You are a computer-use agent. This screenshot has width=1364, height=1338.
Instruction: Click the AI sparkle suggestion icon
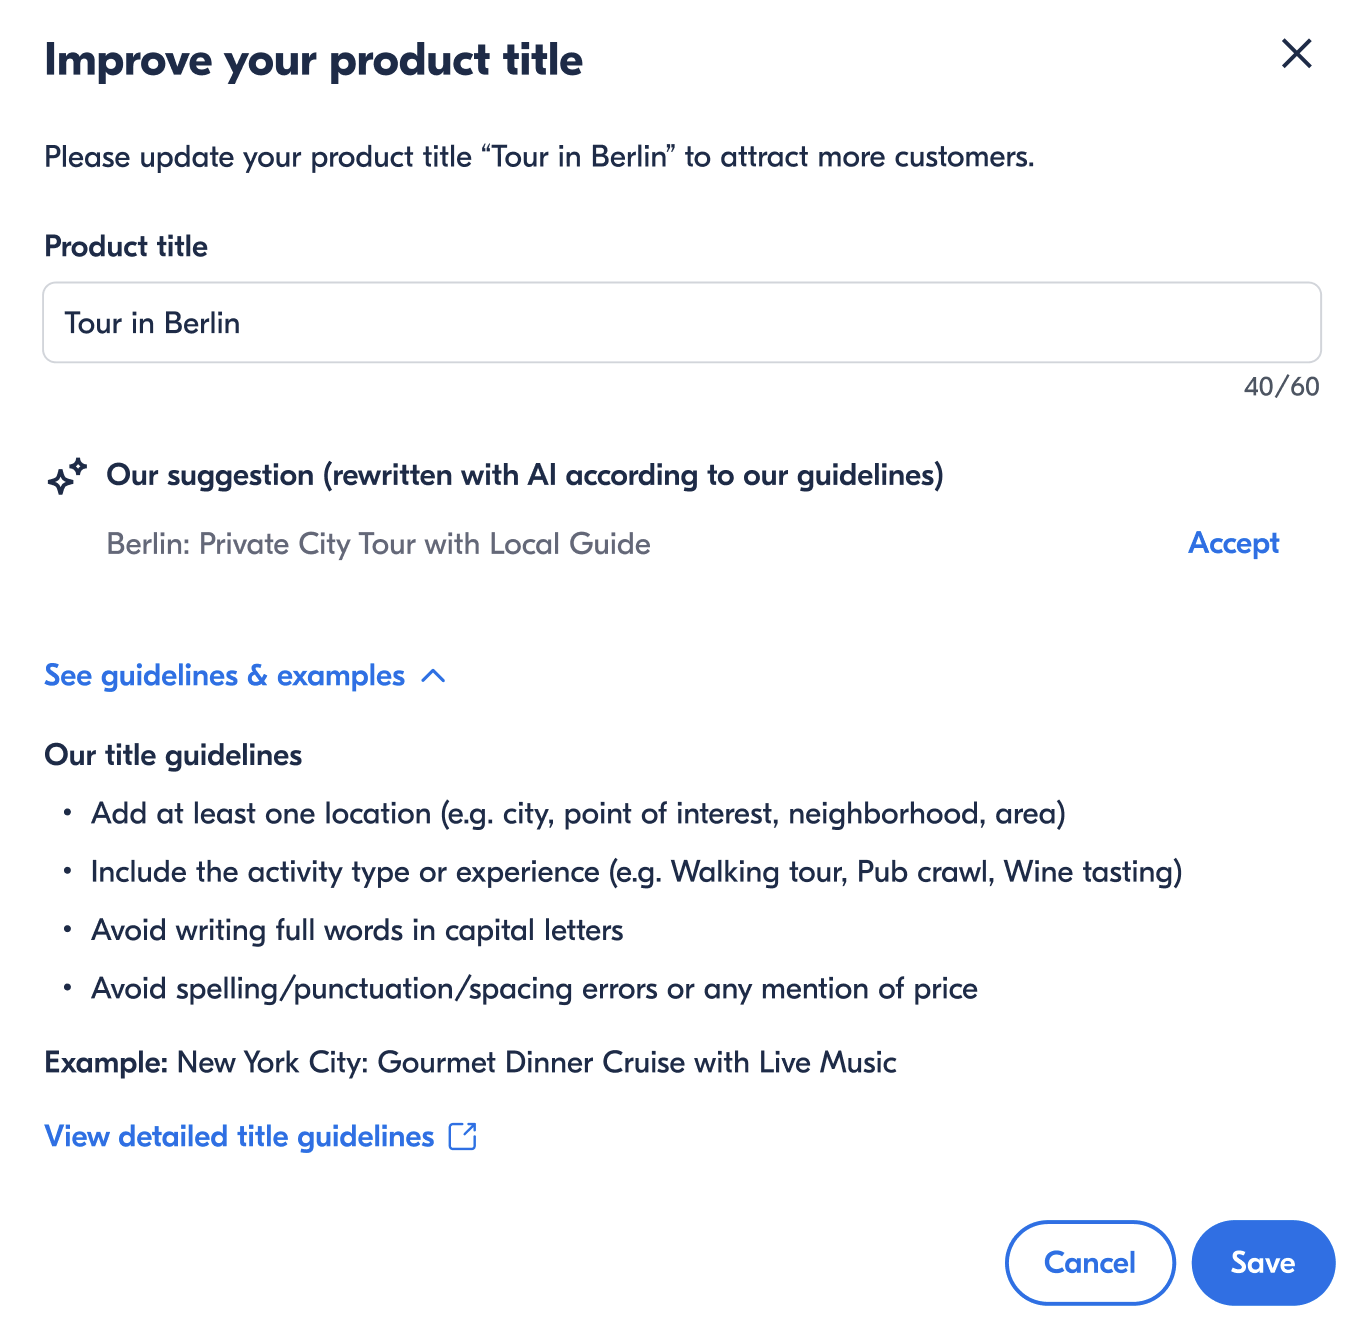pyautogui.click(x=67, y=477)
